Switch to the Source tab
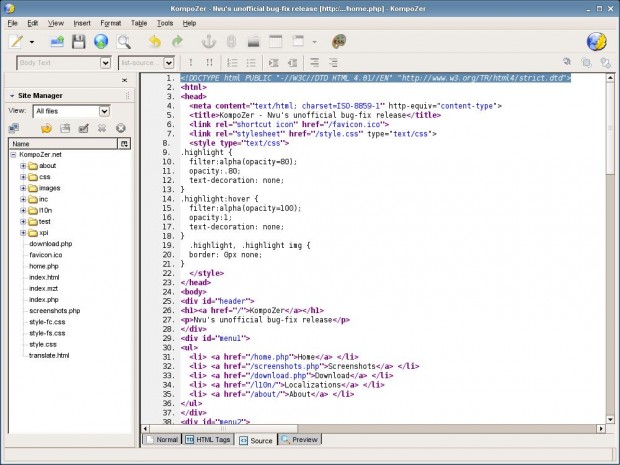This screenshot has width=620, height=465. coord(256,440)
